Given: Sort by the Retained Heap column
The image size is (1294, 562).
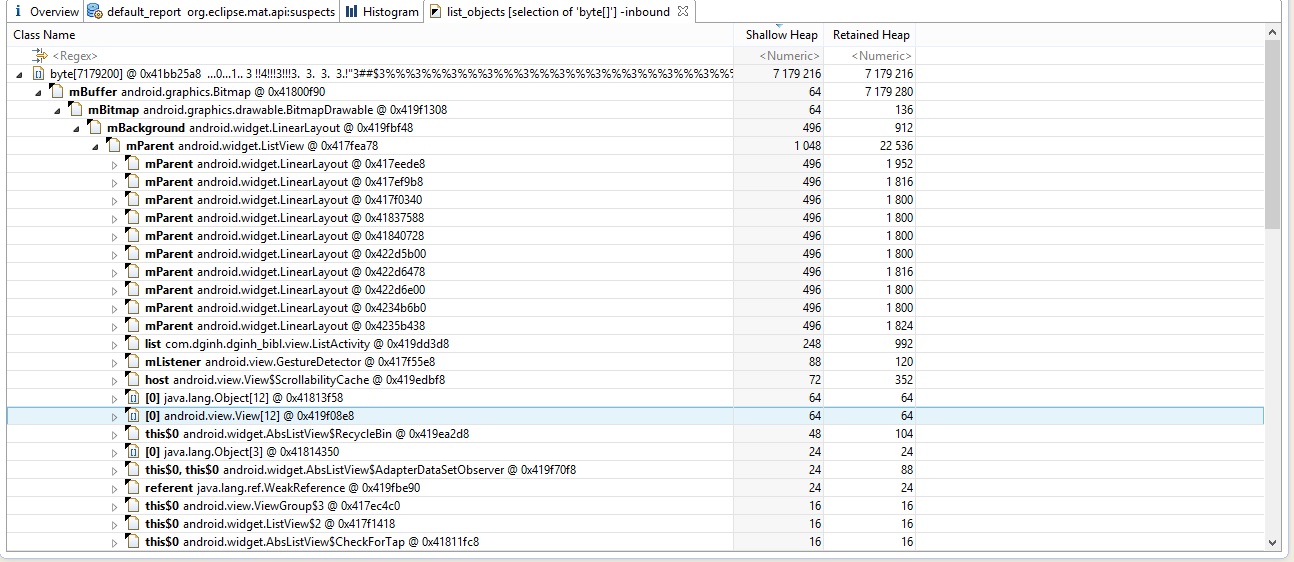Looking at the screenshot, I should coord(871,35).
